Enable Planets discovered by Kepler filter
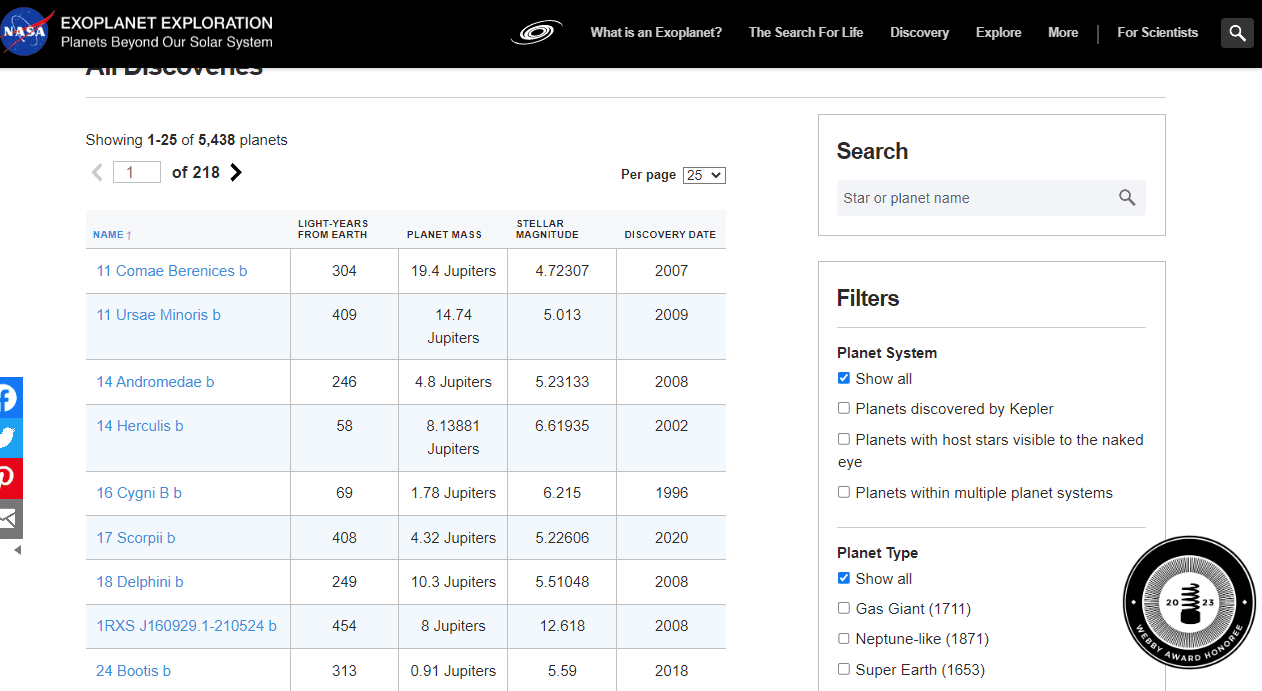 (x=844, y=408)
